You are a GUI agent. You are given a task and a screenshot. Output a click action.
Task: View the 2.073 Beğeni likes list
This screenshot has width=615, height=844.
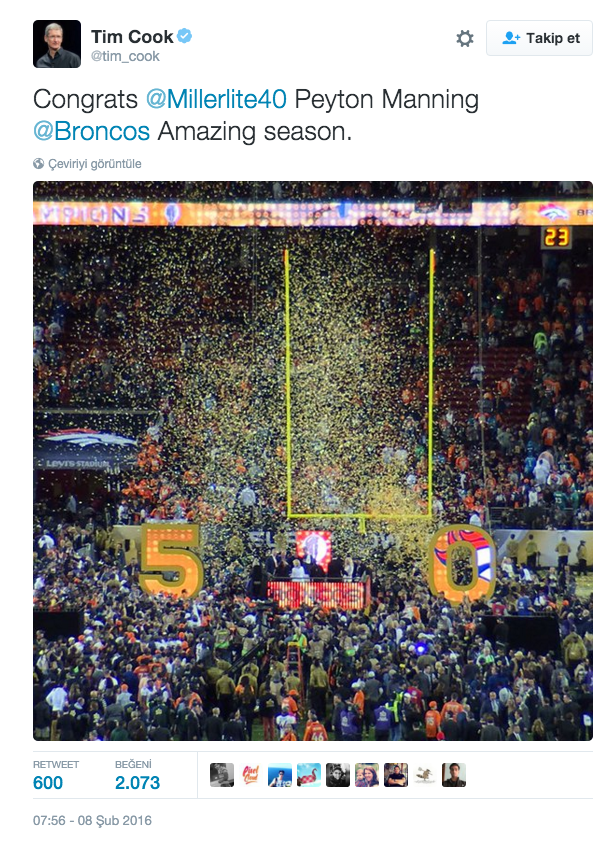click(137, 782)
